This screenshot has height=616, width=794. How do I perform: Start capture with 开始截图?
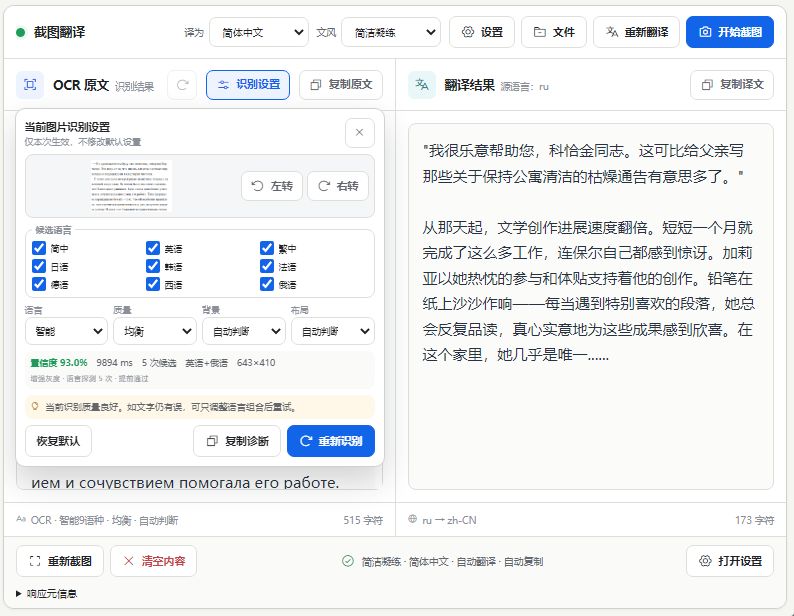pos(730,32)
